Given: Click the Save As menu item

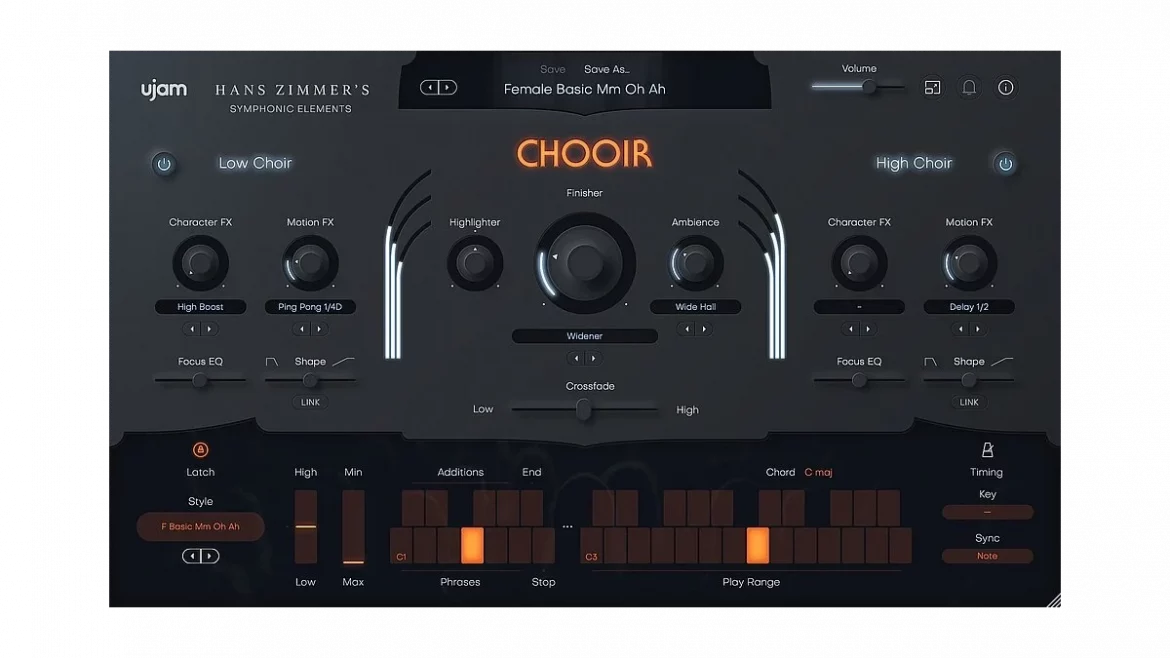Looking at the screenshot, I should pos(606,69).
